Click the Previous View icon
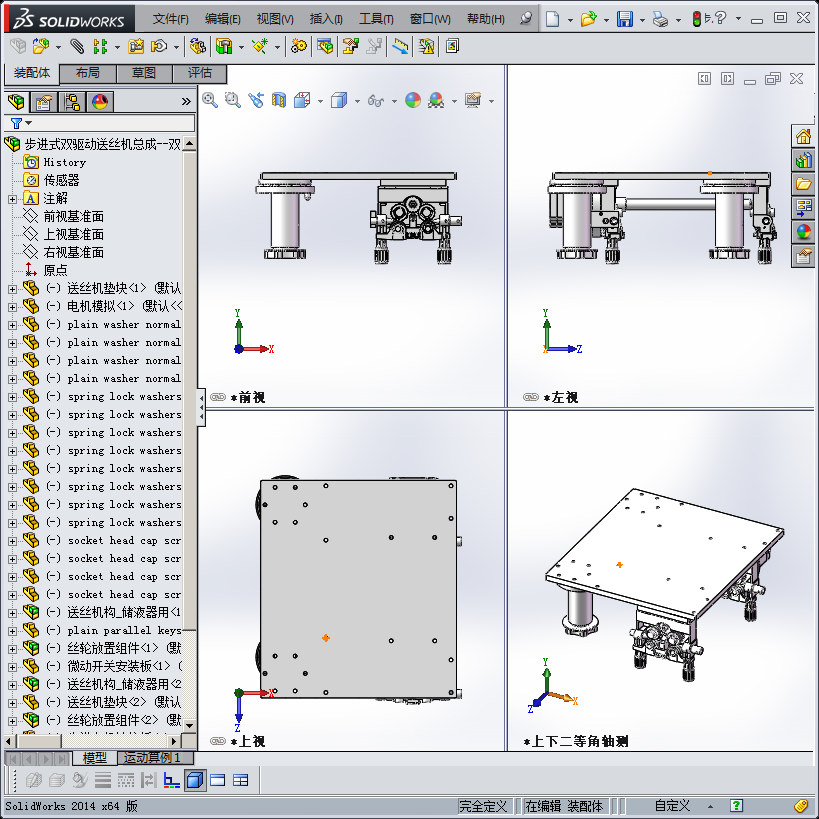 pos(256,100)
